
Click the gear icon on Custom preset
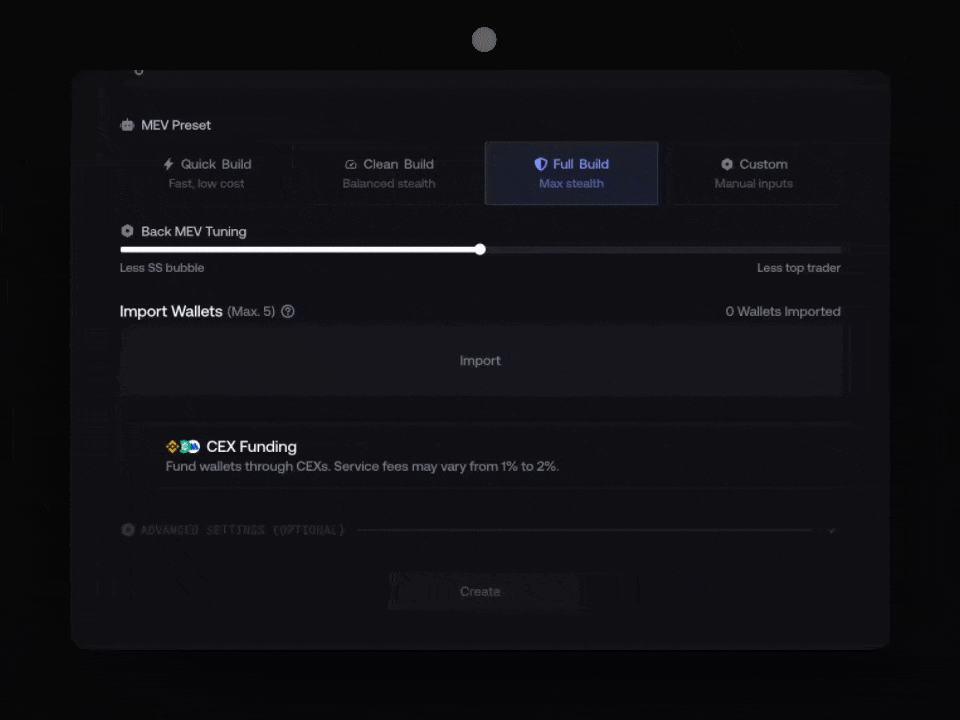pos(727,164)
